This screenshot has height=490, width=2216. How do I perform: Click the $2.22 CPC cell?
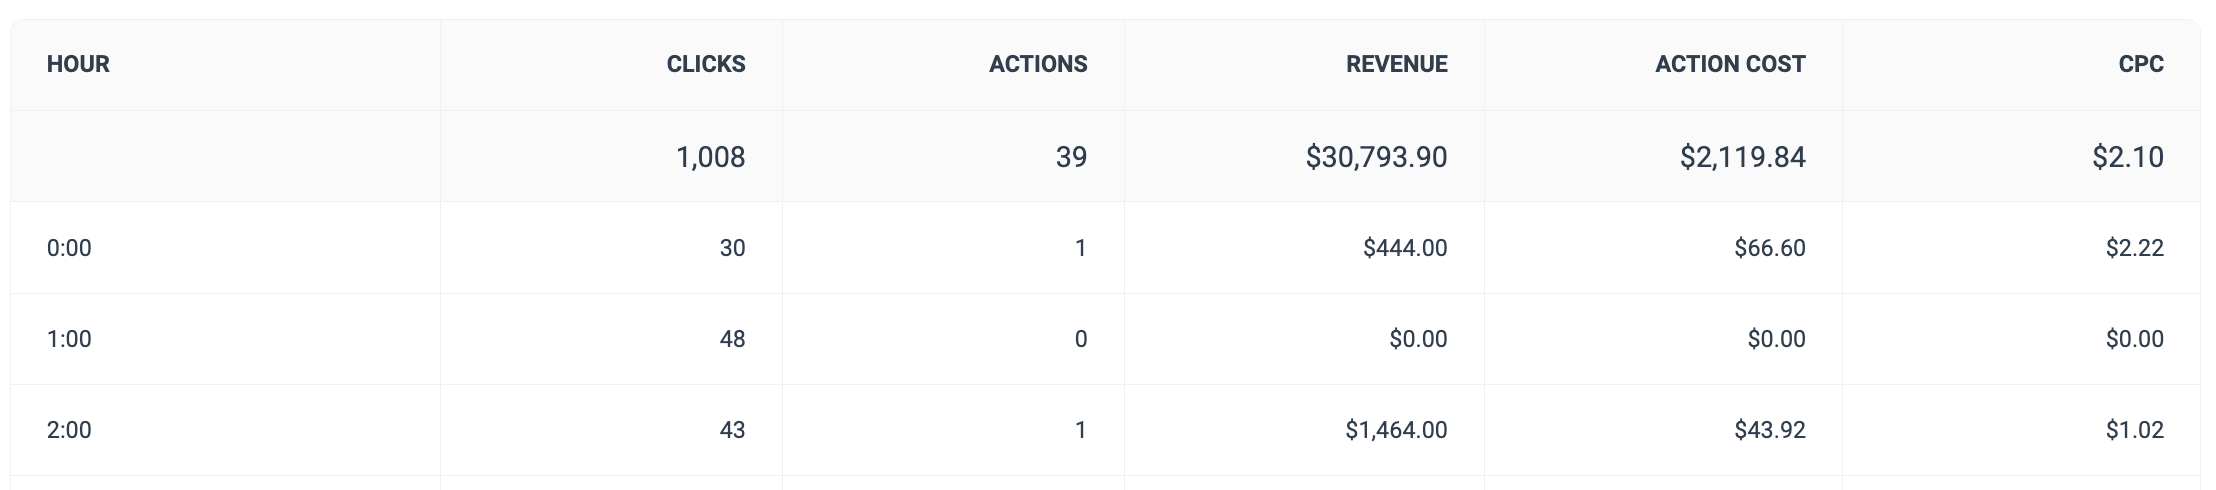(x=2134, y=248)
